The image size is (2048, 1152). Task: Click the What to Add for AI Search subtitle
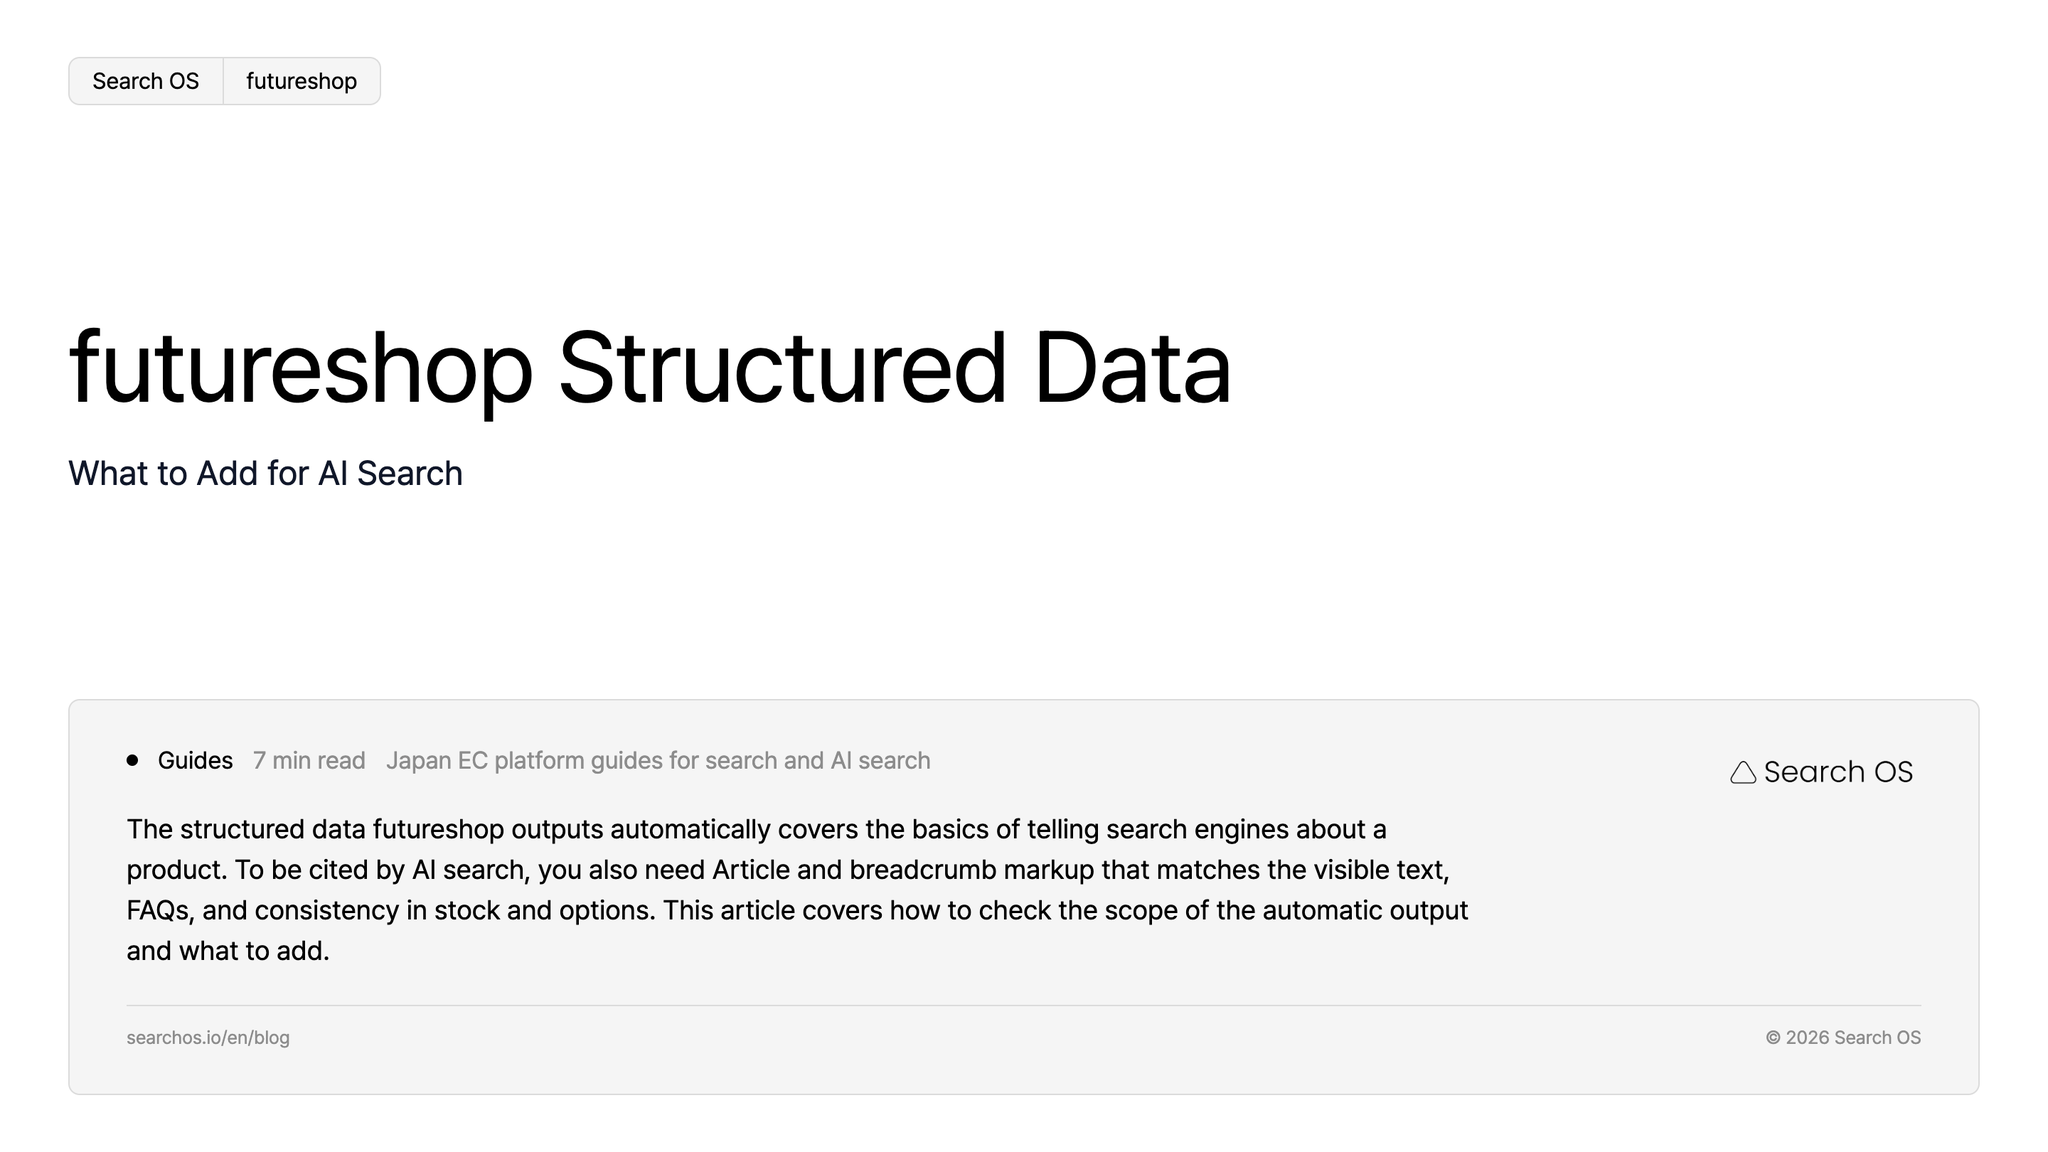click(265, 473)
